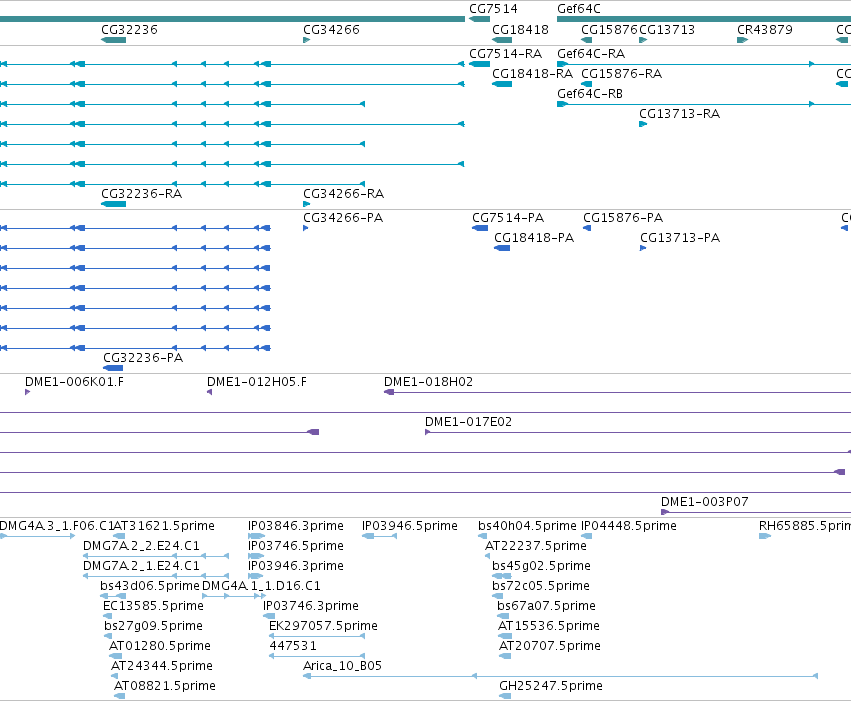Open the DME1-017E02 clone label
851x701 pixels.
point(468,422)
